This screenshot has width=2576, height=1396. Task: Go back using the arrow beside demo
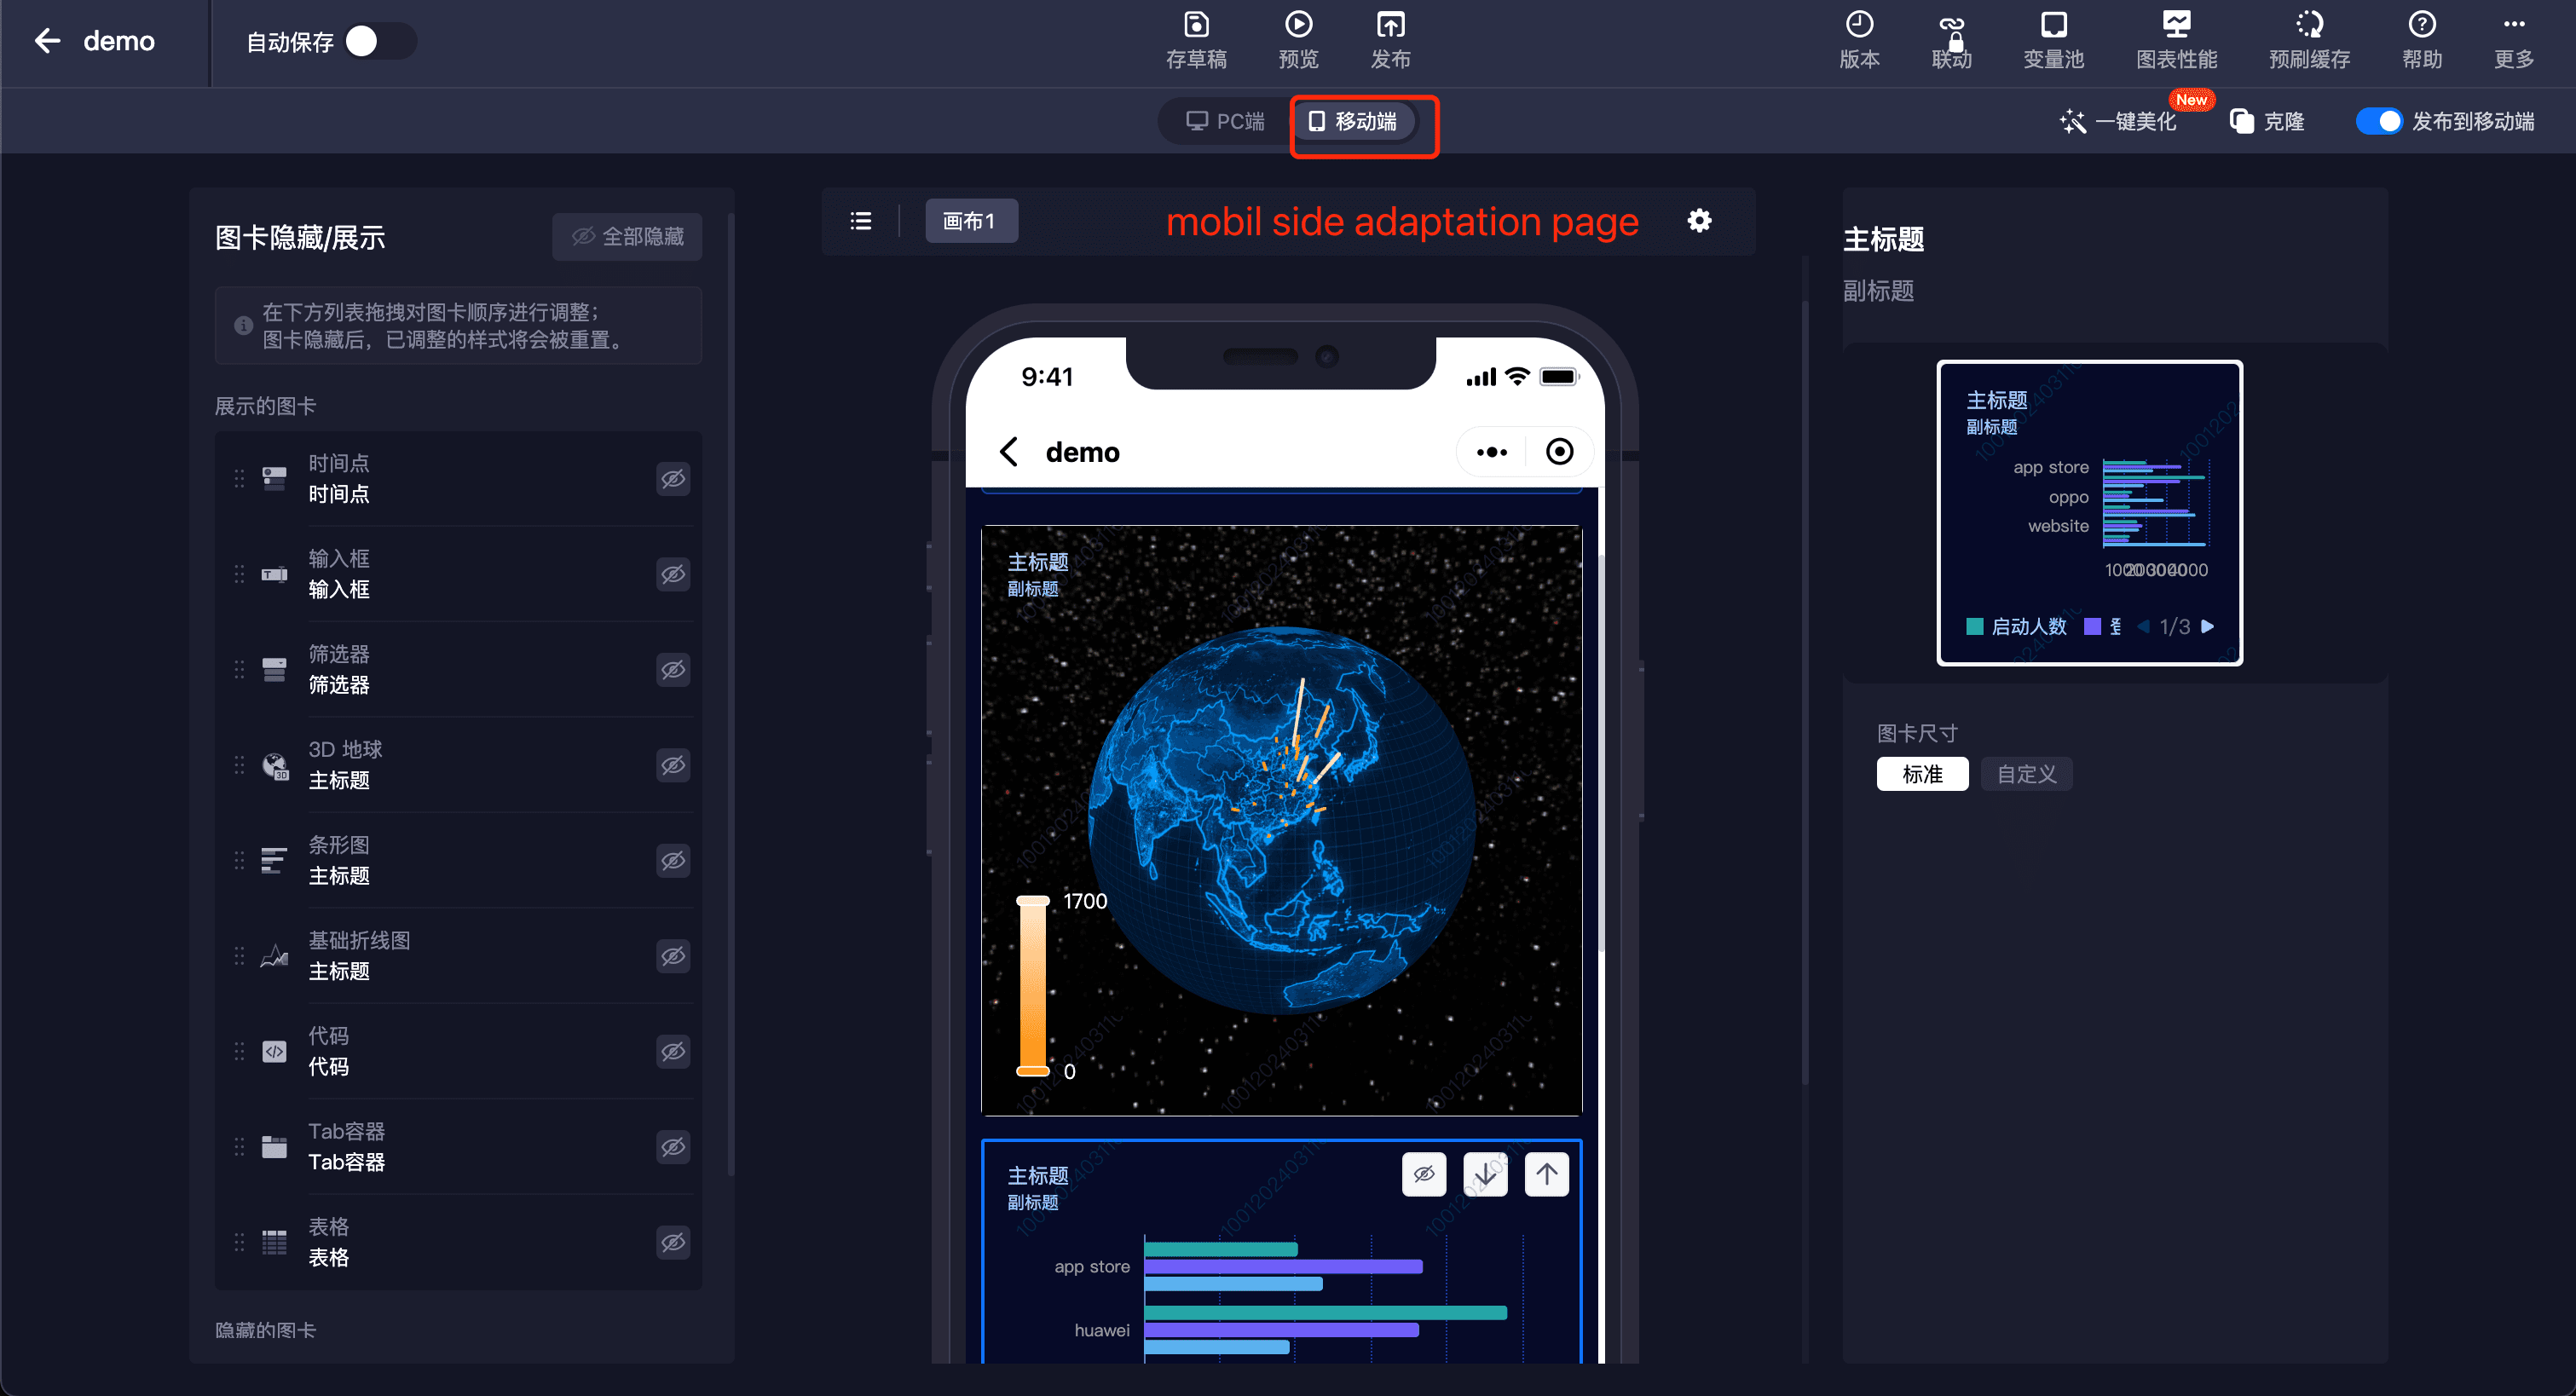click(47, 41)
